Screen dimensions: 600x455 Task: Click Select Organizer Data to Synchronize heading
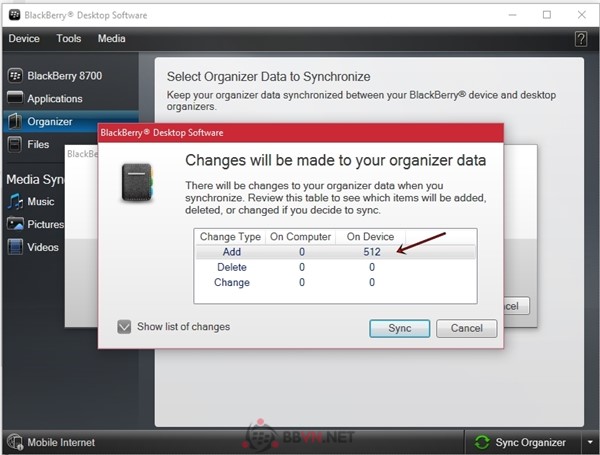point(268,77)
